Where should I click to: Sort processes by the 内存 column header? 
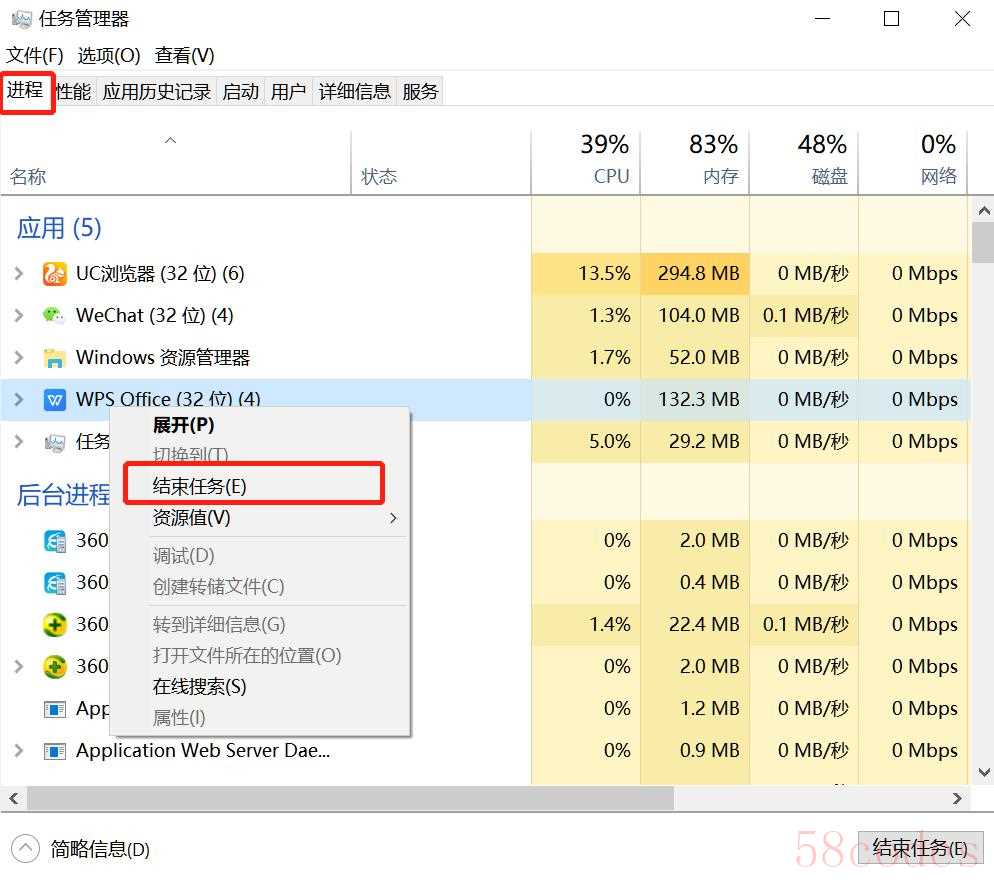point(695,160)
